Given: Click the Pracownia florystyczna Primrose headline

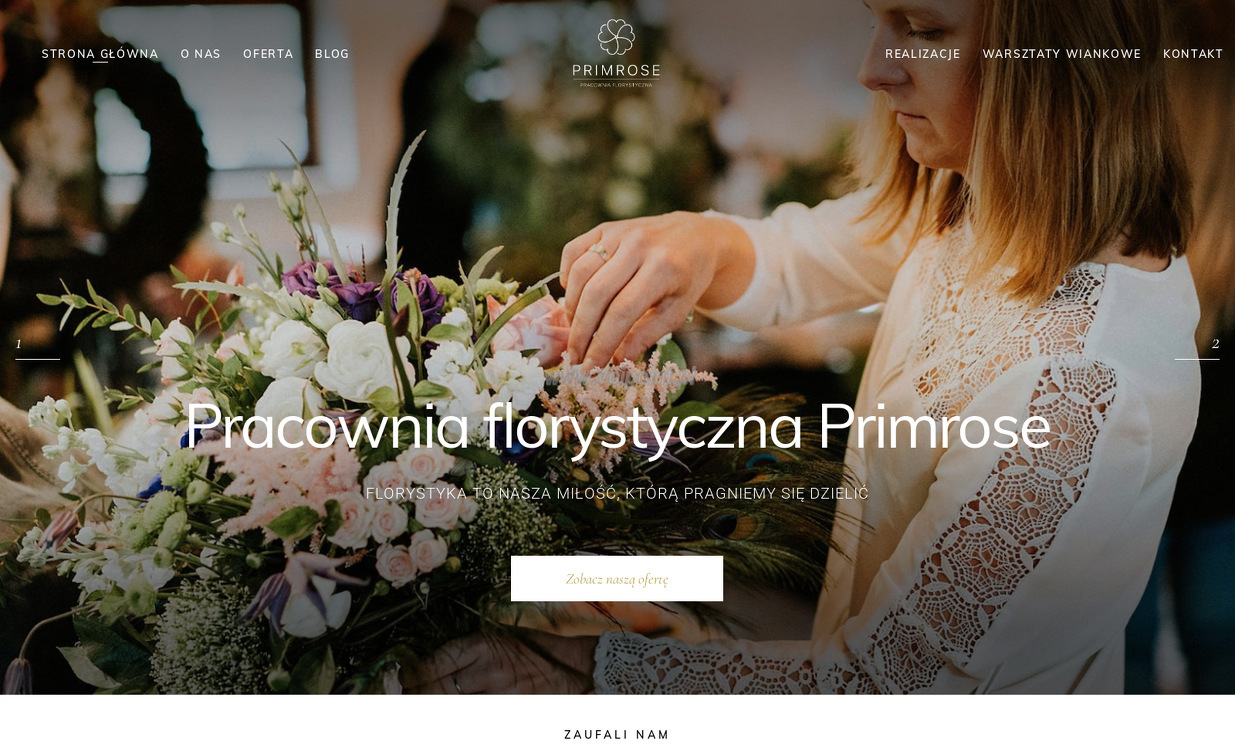Looking at the screenshot, I should coord(617,427).
